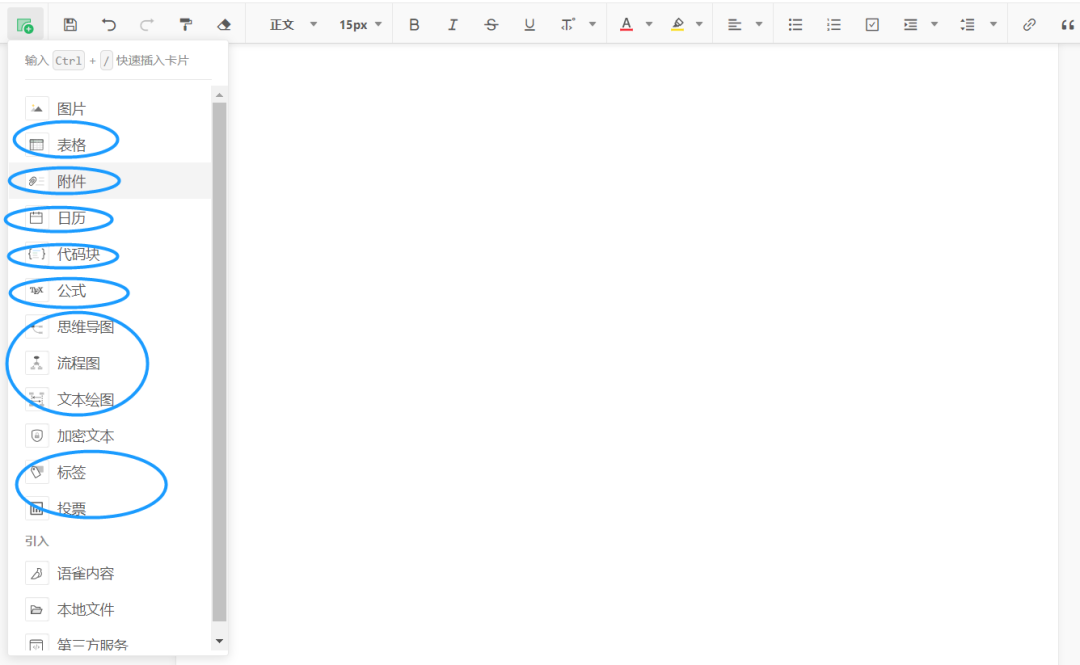Screen dimensions: 1080x665
Task: Click the insert menu scrollbar down arrow
Action: click(219, 640)
